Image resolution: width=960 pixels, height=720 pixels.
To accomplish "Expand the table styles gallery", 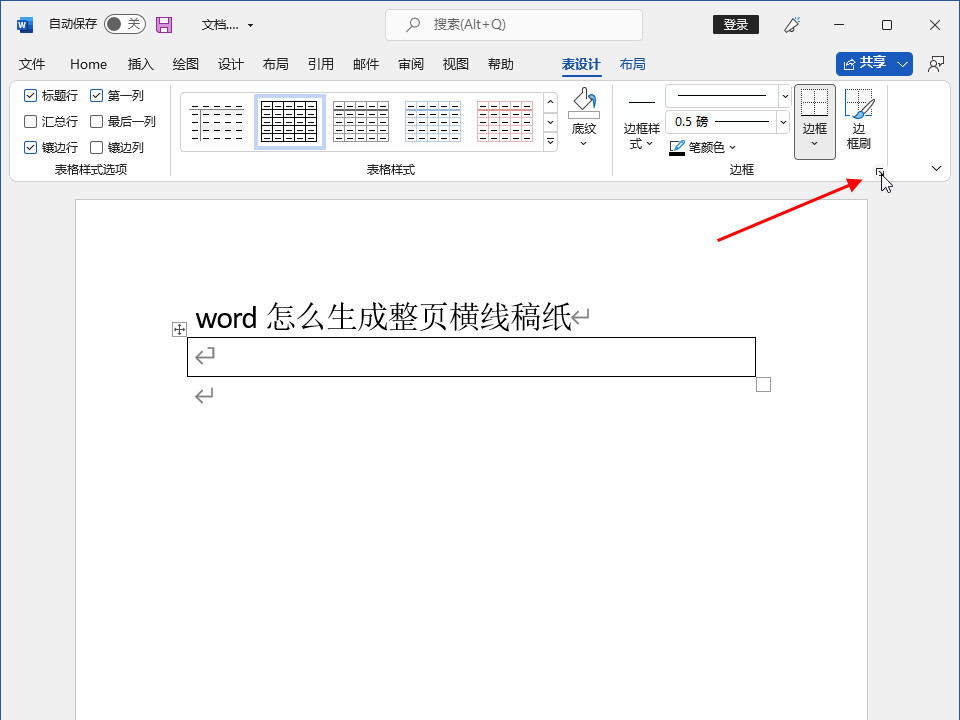I will [x=550, y=142].
